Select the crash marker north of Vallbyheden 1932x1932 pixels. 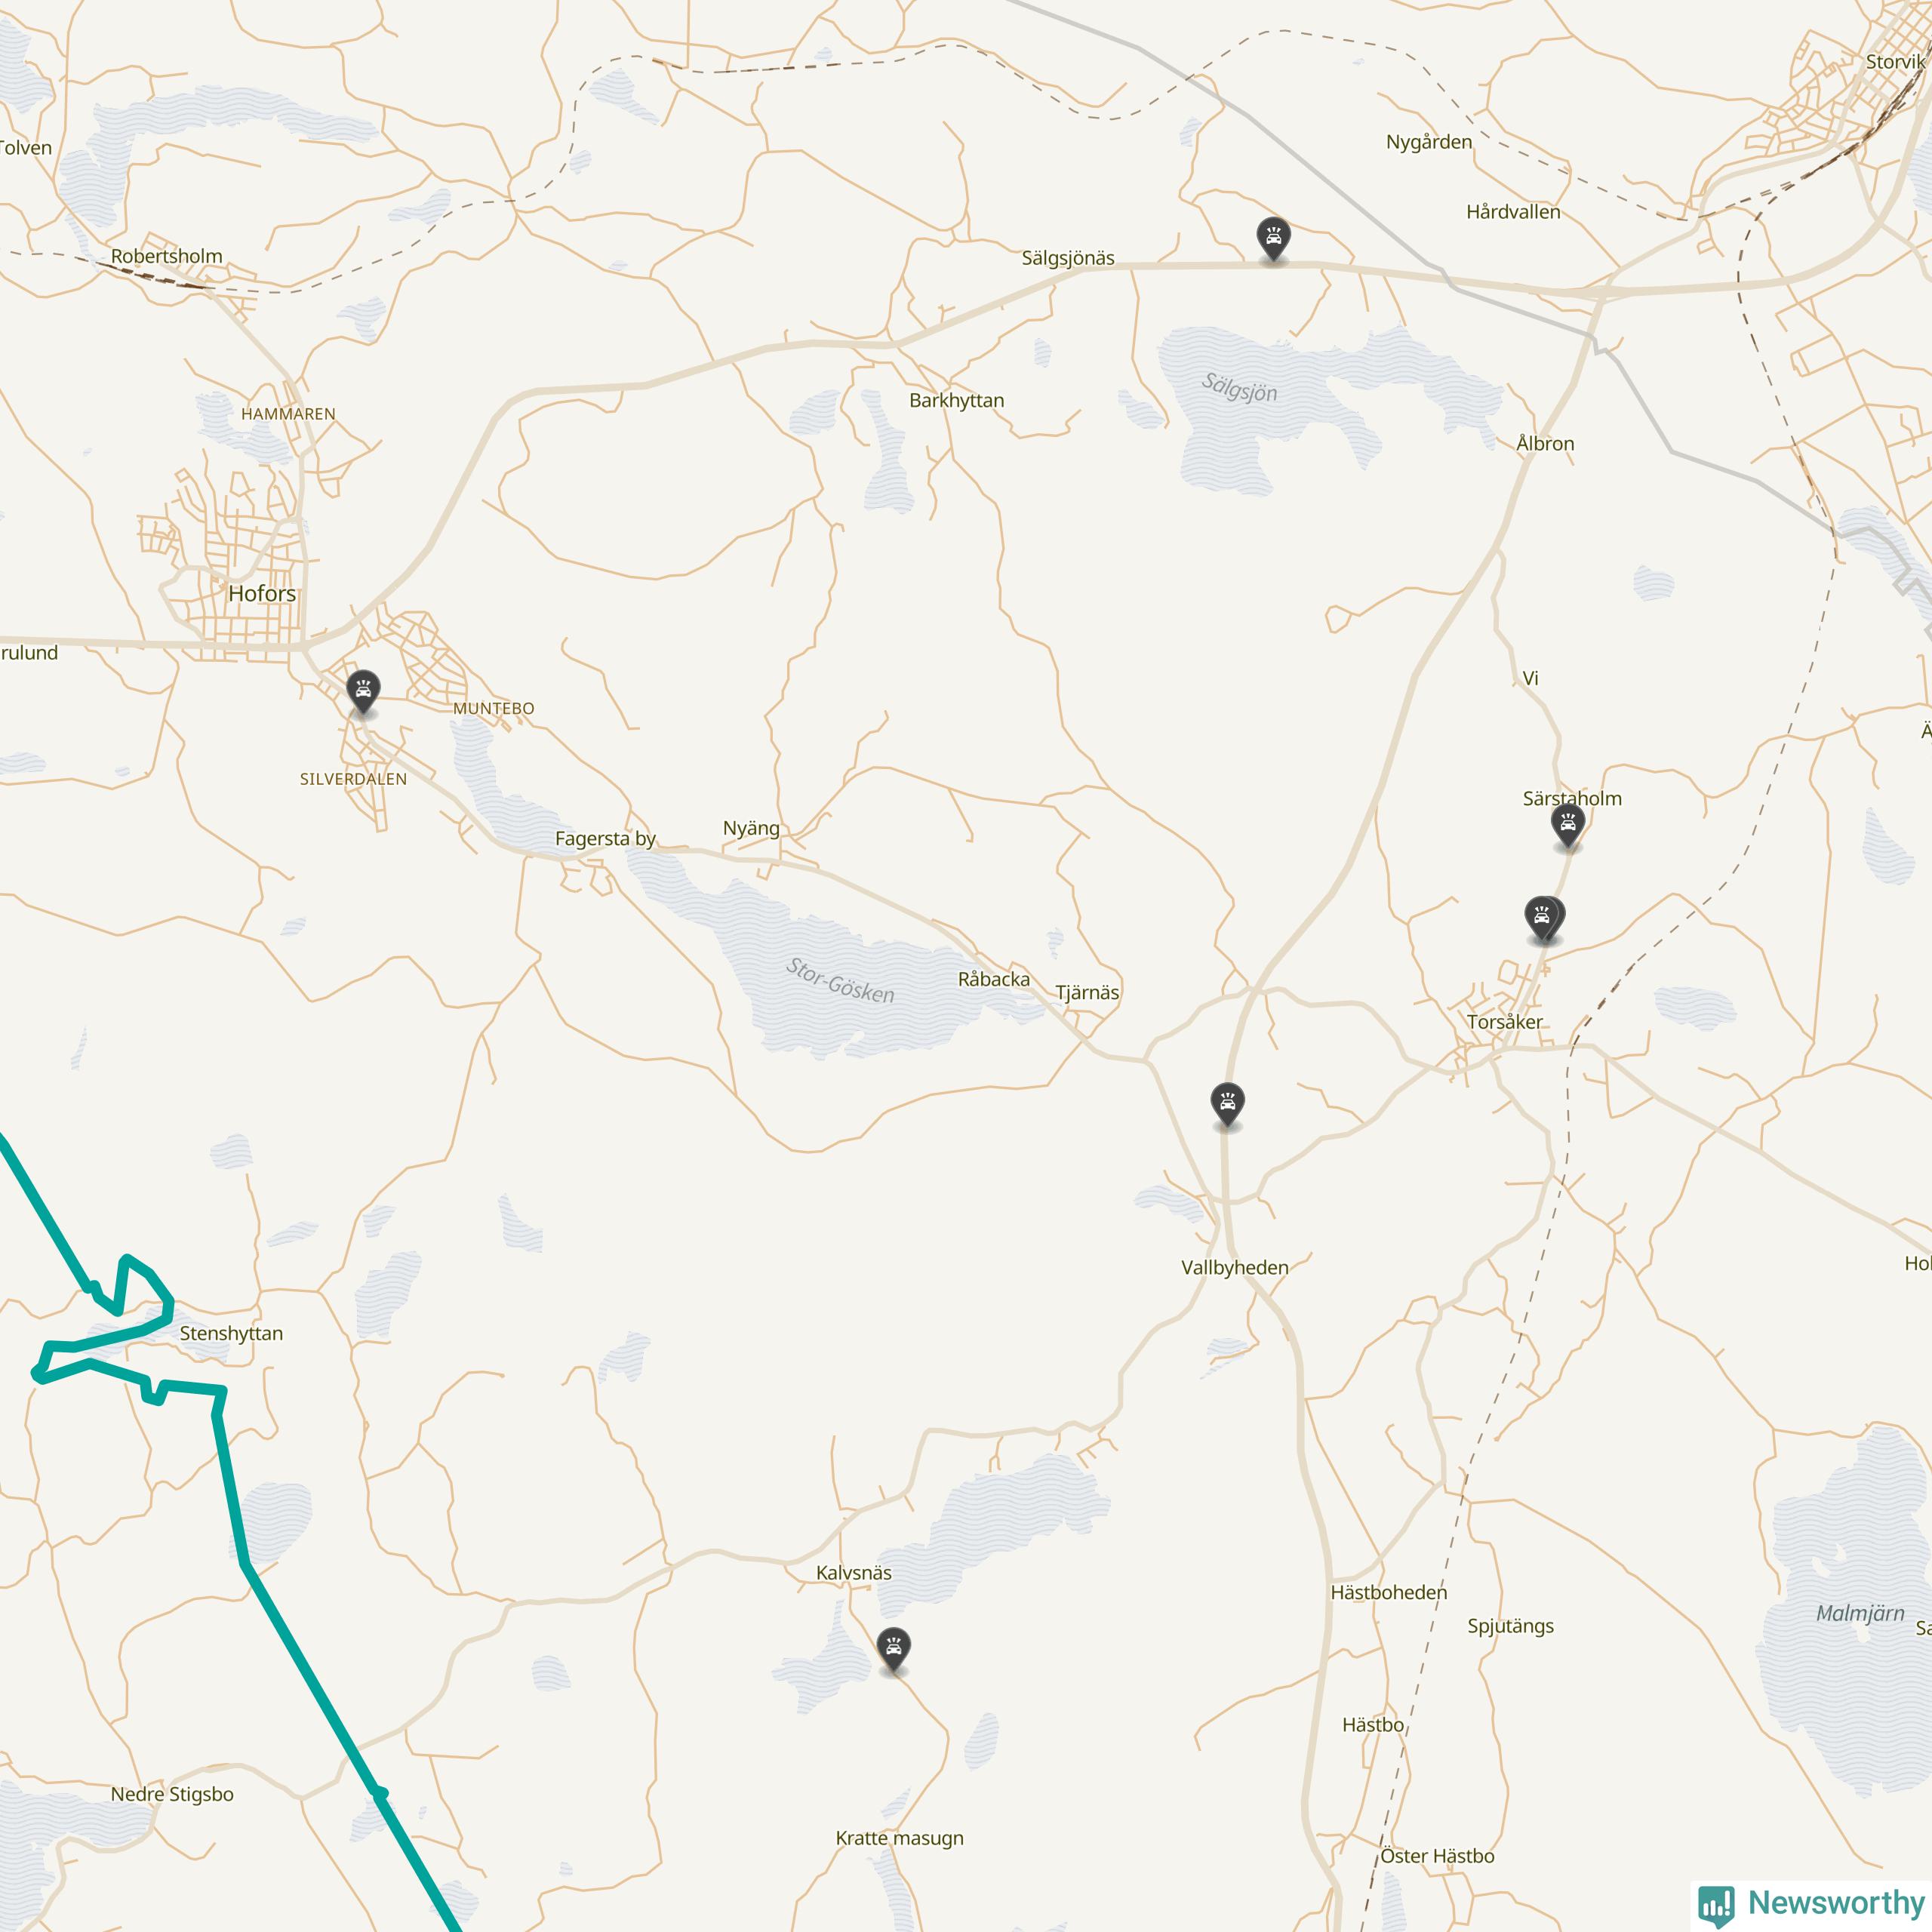click(x=1227, y=1105)
